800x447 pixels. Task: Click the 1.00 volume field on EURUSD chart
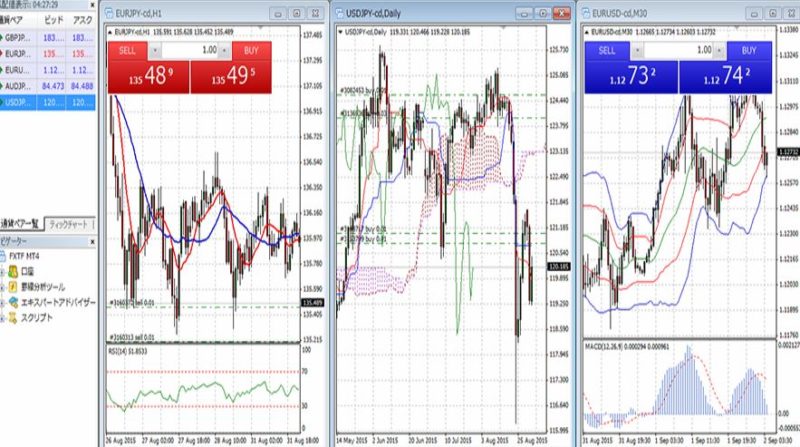pyautogui.click(x=678, y=51)
